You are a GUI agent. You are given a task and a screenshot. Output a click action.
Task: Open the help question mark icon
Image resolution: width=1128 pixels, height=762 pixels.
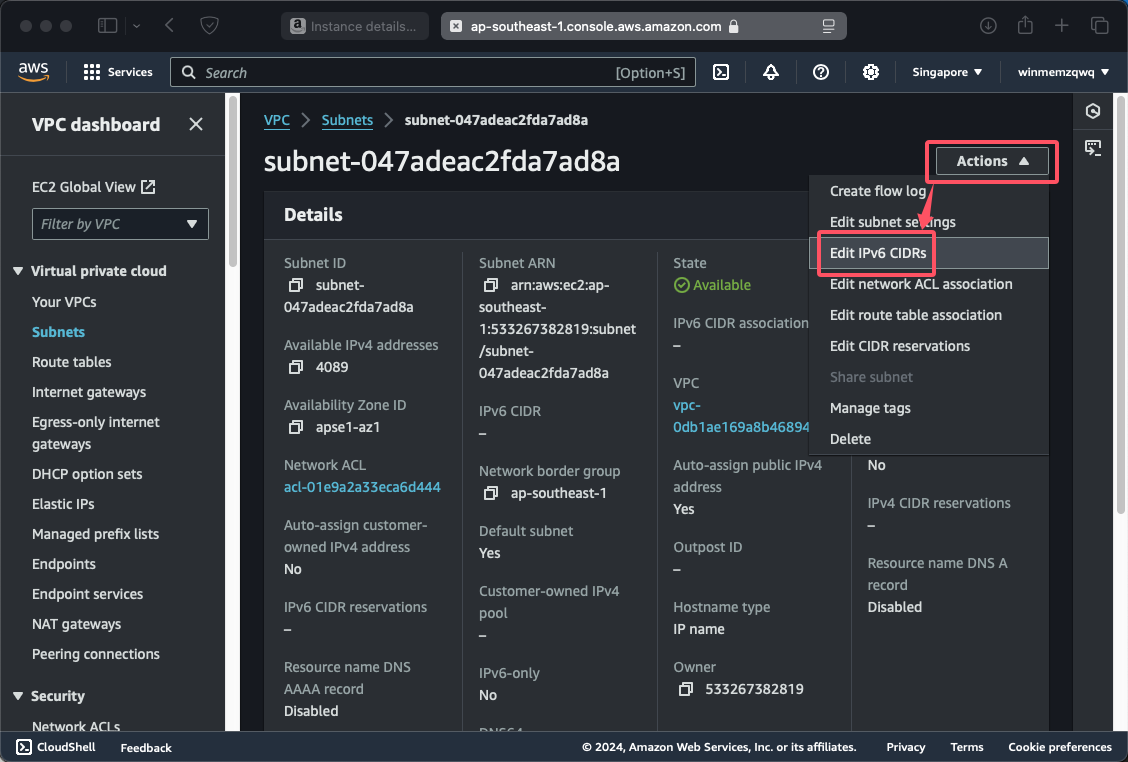(821, 72)
